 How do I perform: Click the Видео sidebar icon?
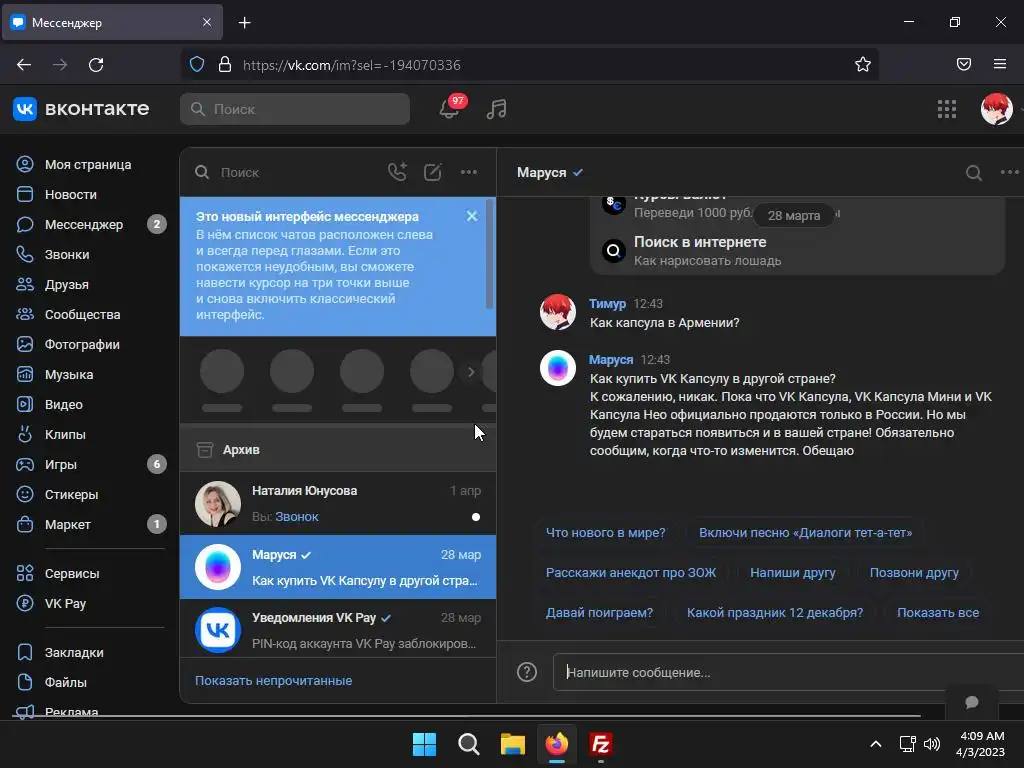click(x=25, y=404)
